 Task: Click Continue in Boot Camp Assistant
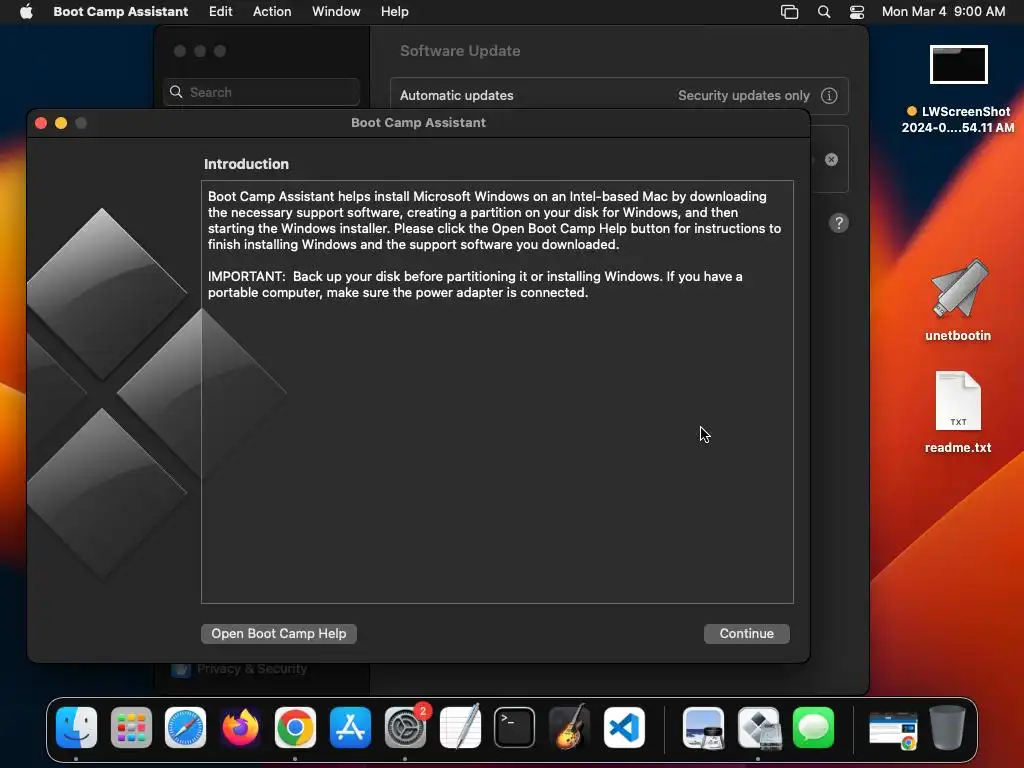(746, 633)
